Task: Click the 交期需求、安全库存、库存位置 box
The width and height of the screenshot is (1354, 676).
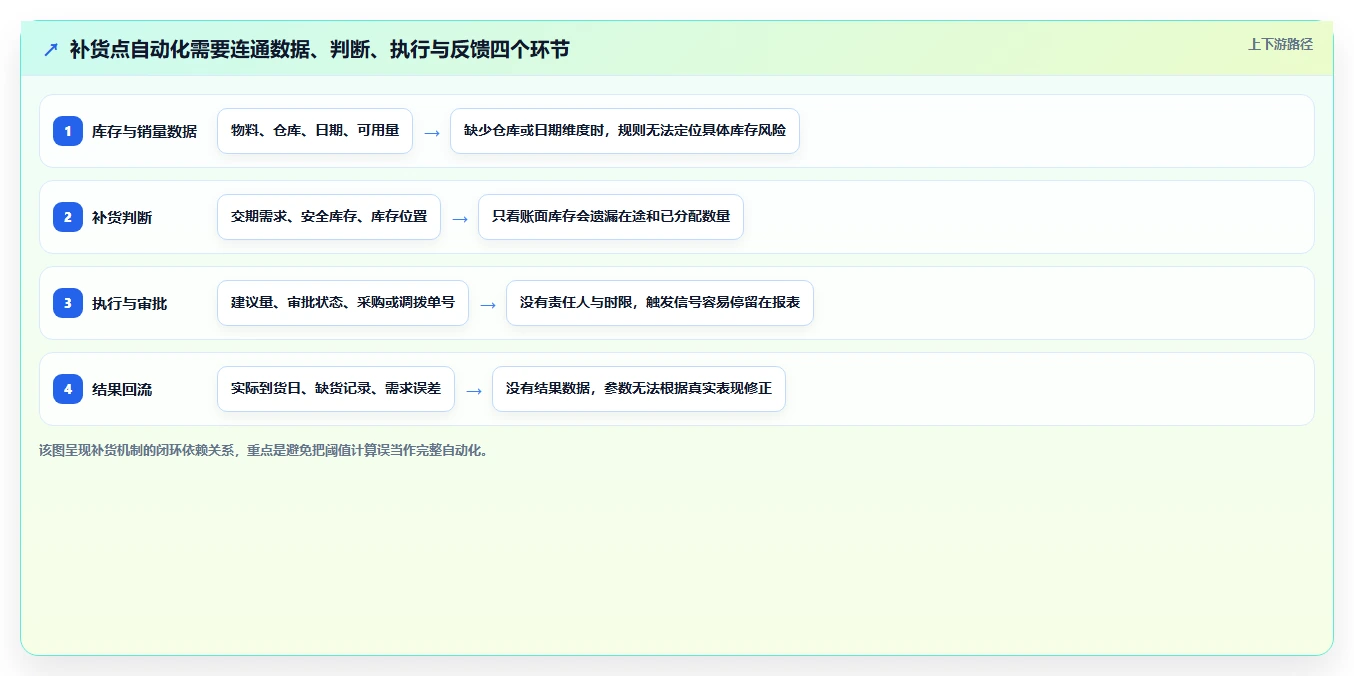Action: tap(329, 217)
